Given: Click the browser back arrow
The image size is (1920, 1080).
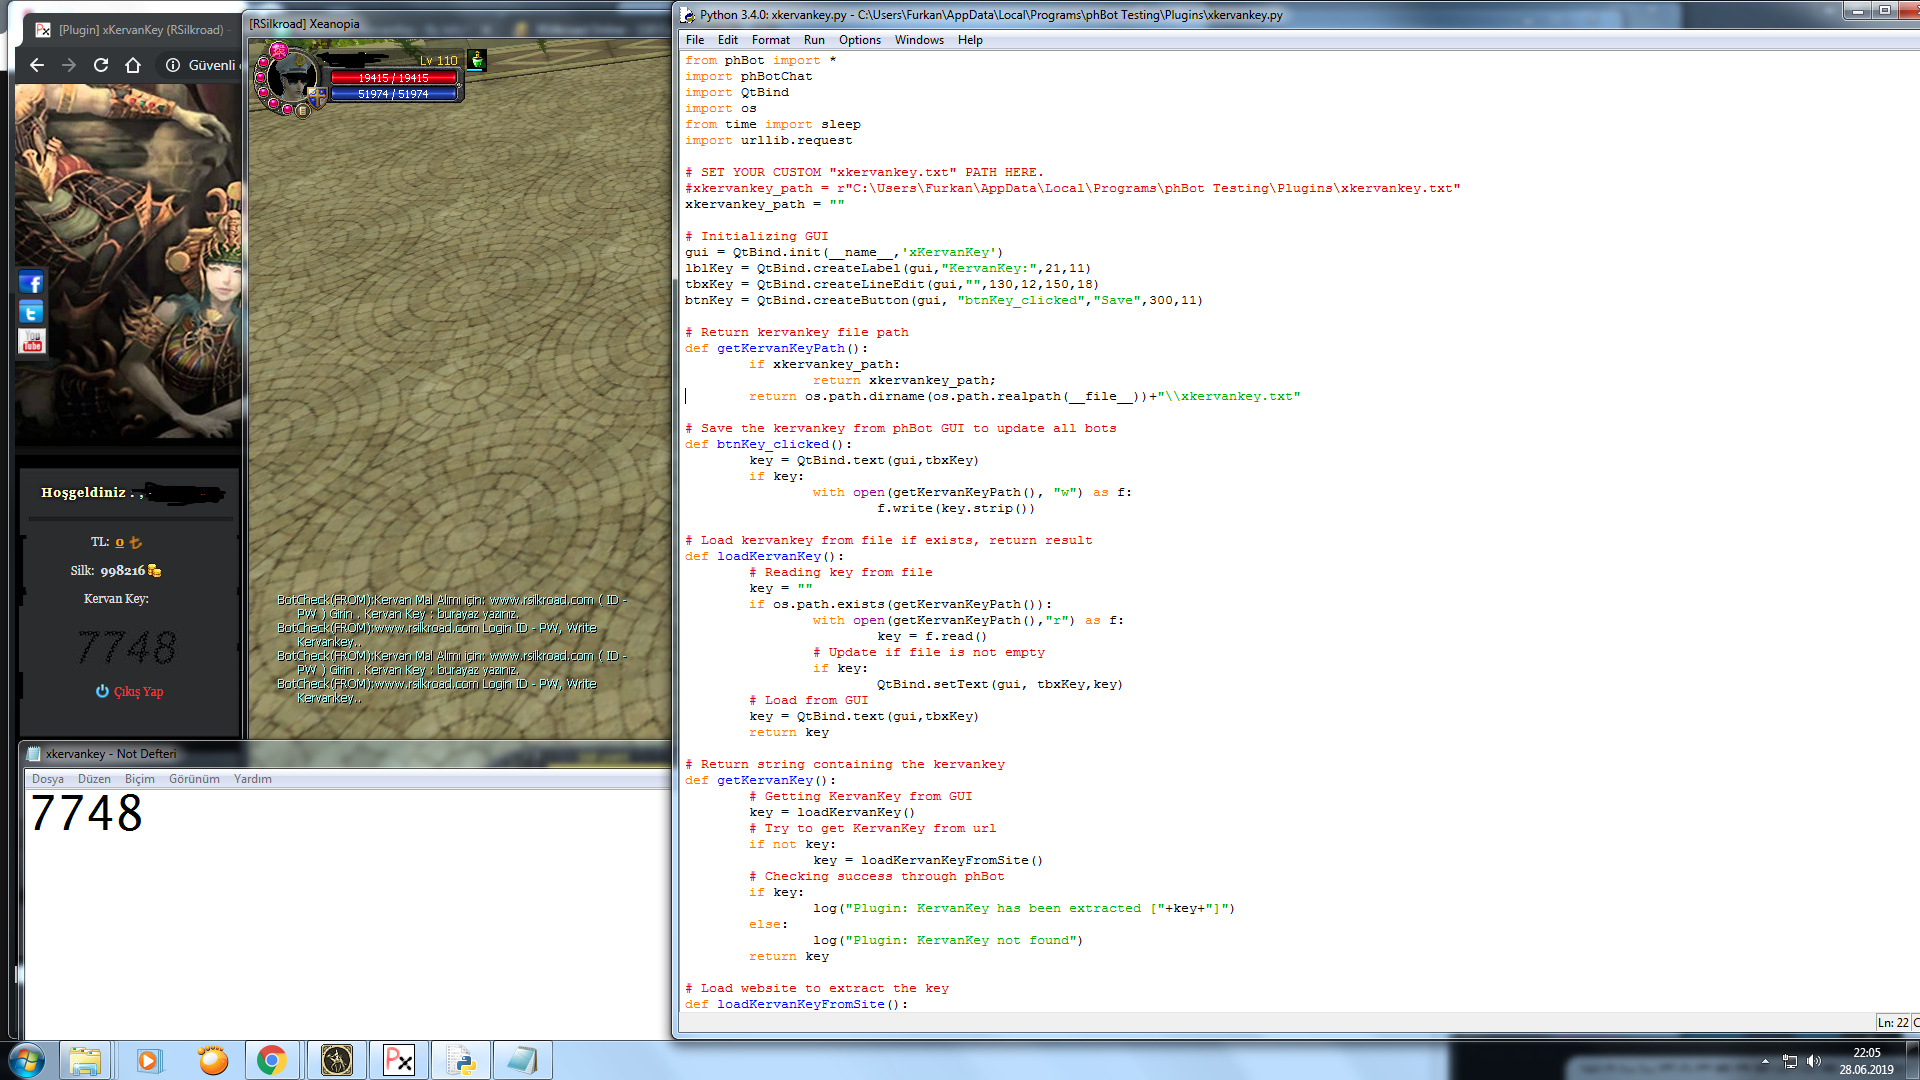Looking at the screenshot, I should (x=37, y=65).
